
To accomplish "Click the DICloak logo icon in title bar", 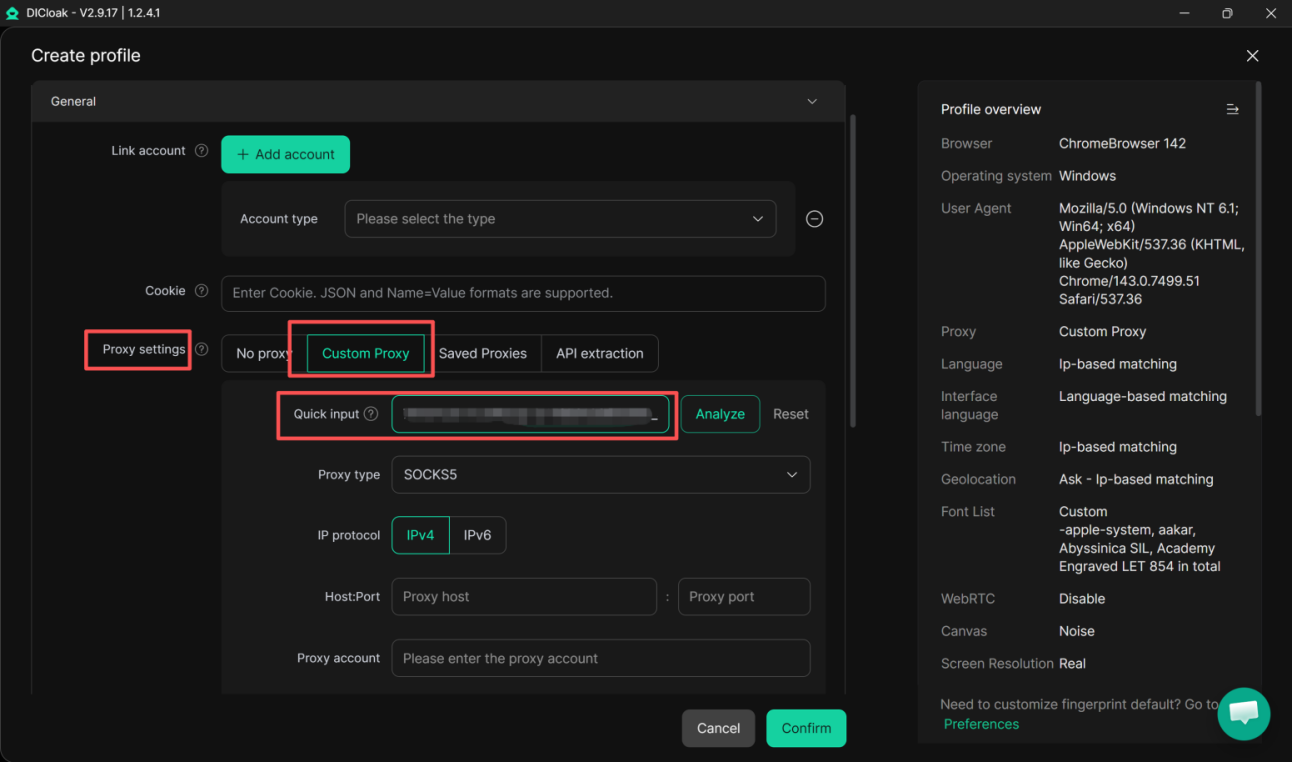I will click(x=13, y=13).
